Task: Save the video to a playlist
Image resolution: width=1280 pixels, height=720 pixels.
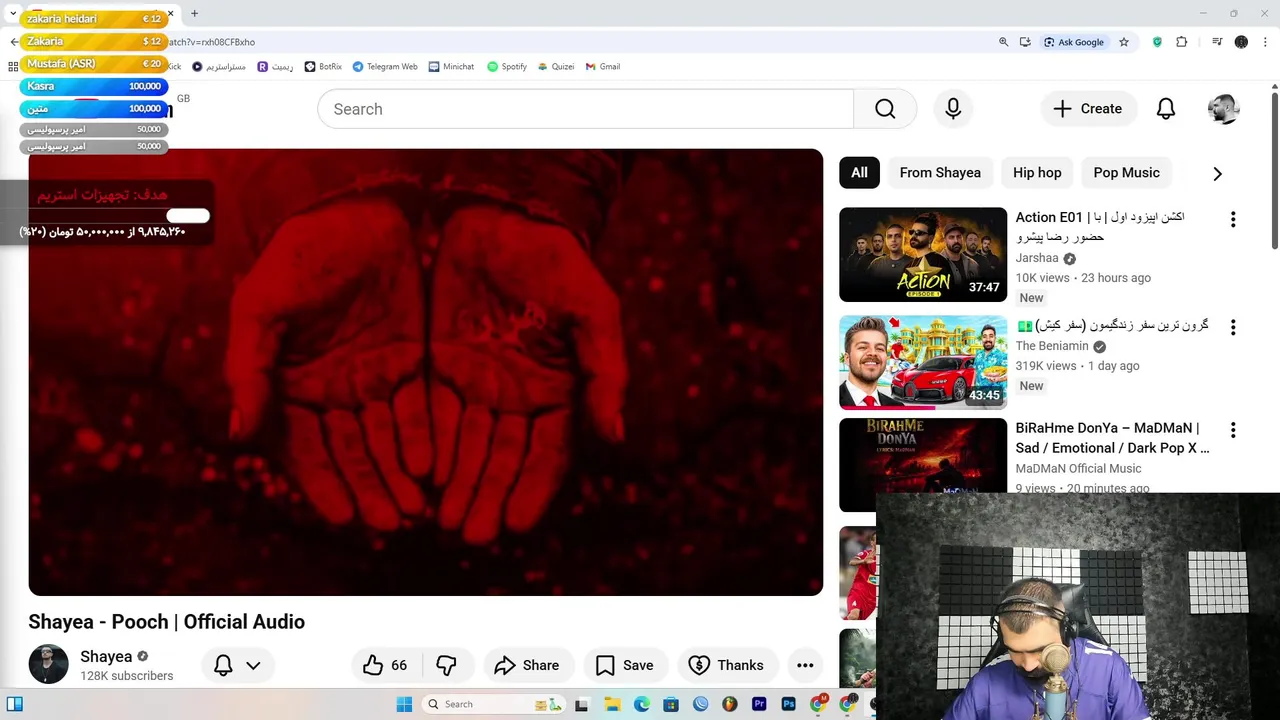Action: coord(625,665)
